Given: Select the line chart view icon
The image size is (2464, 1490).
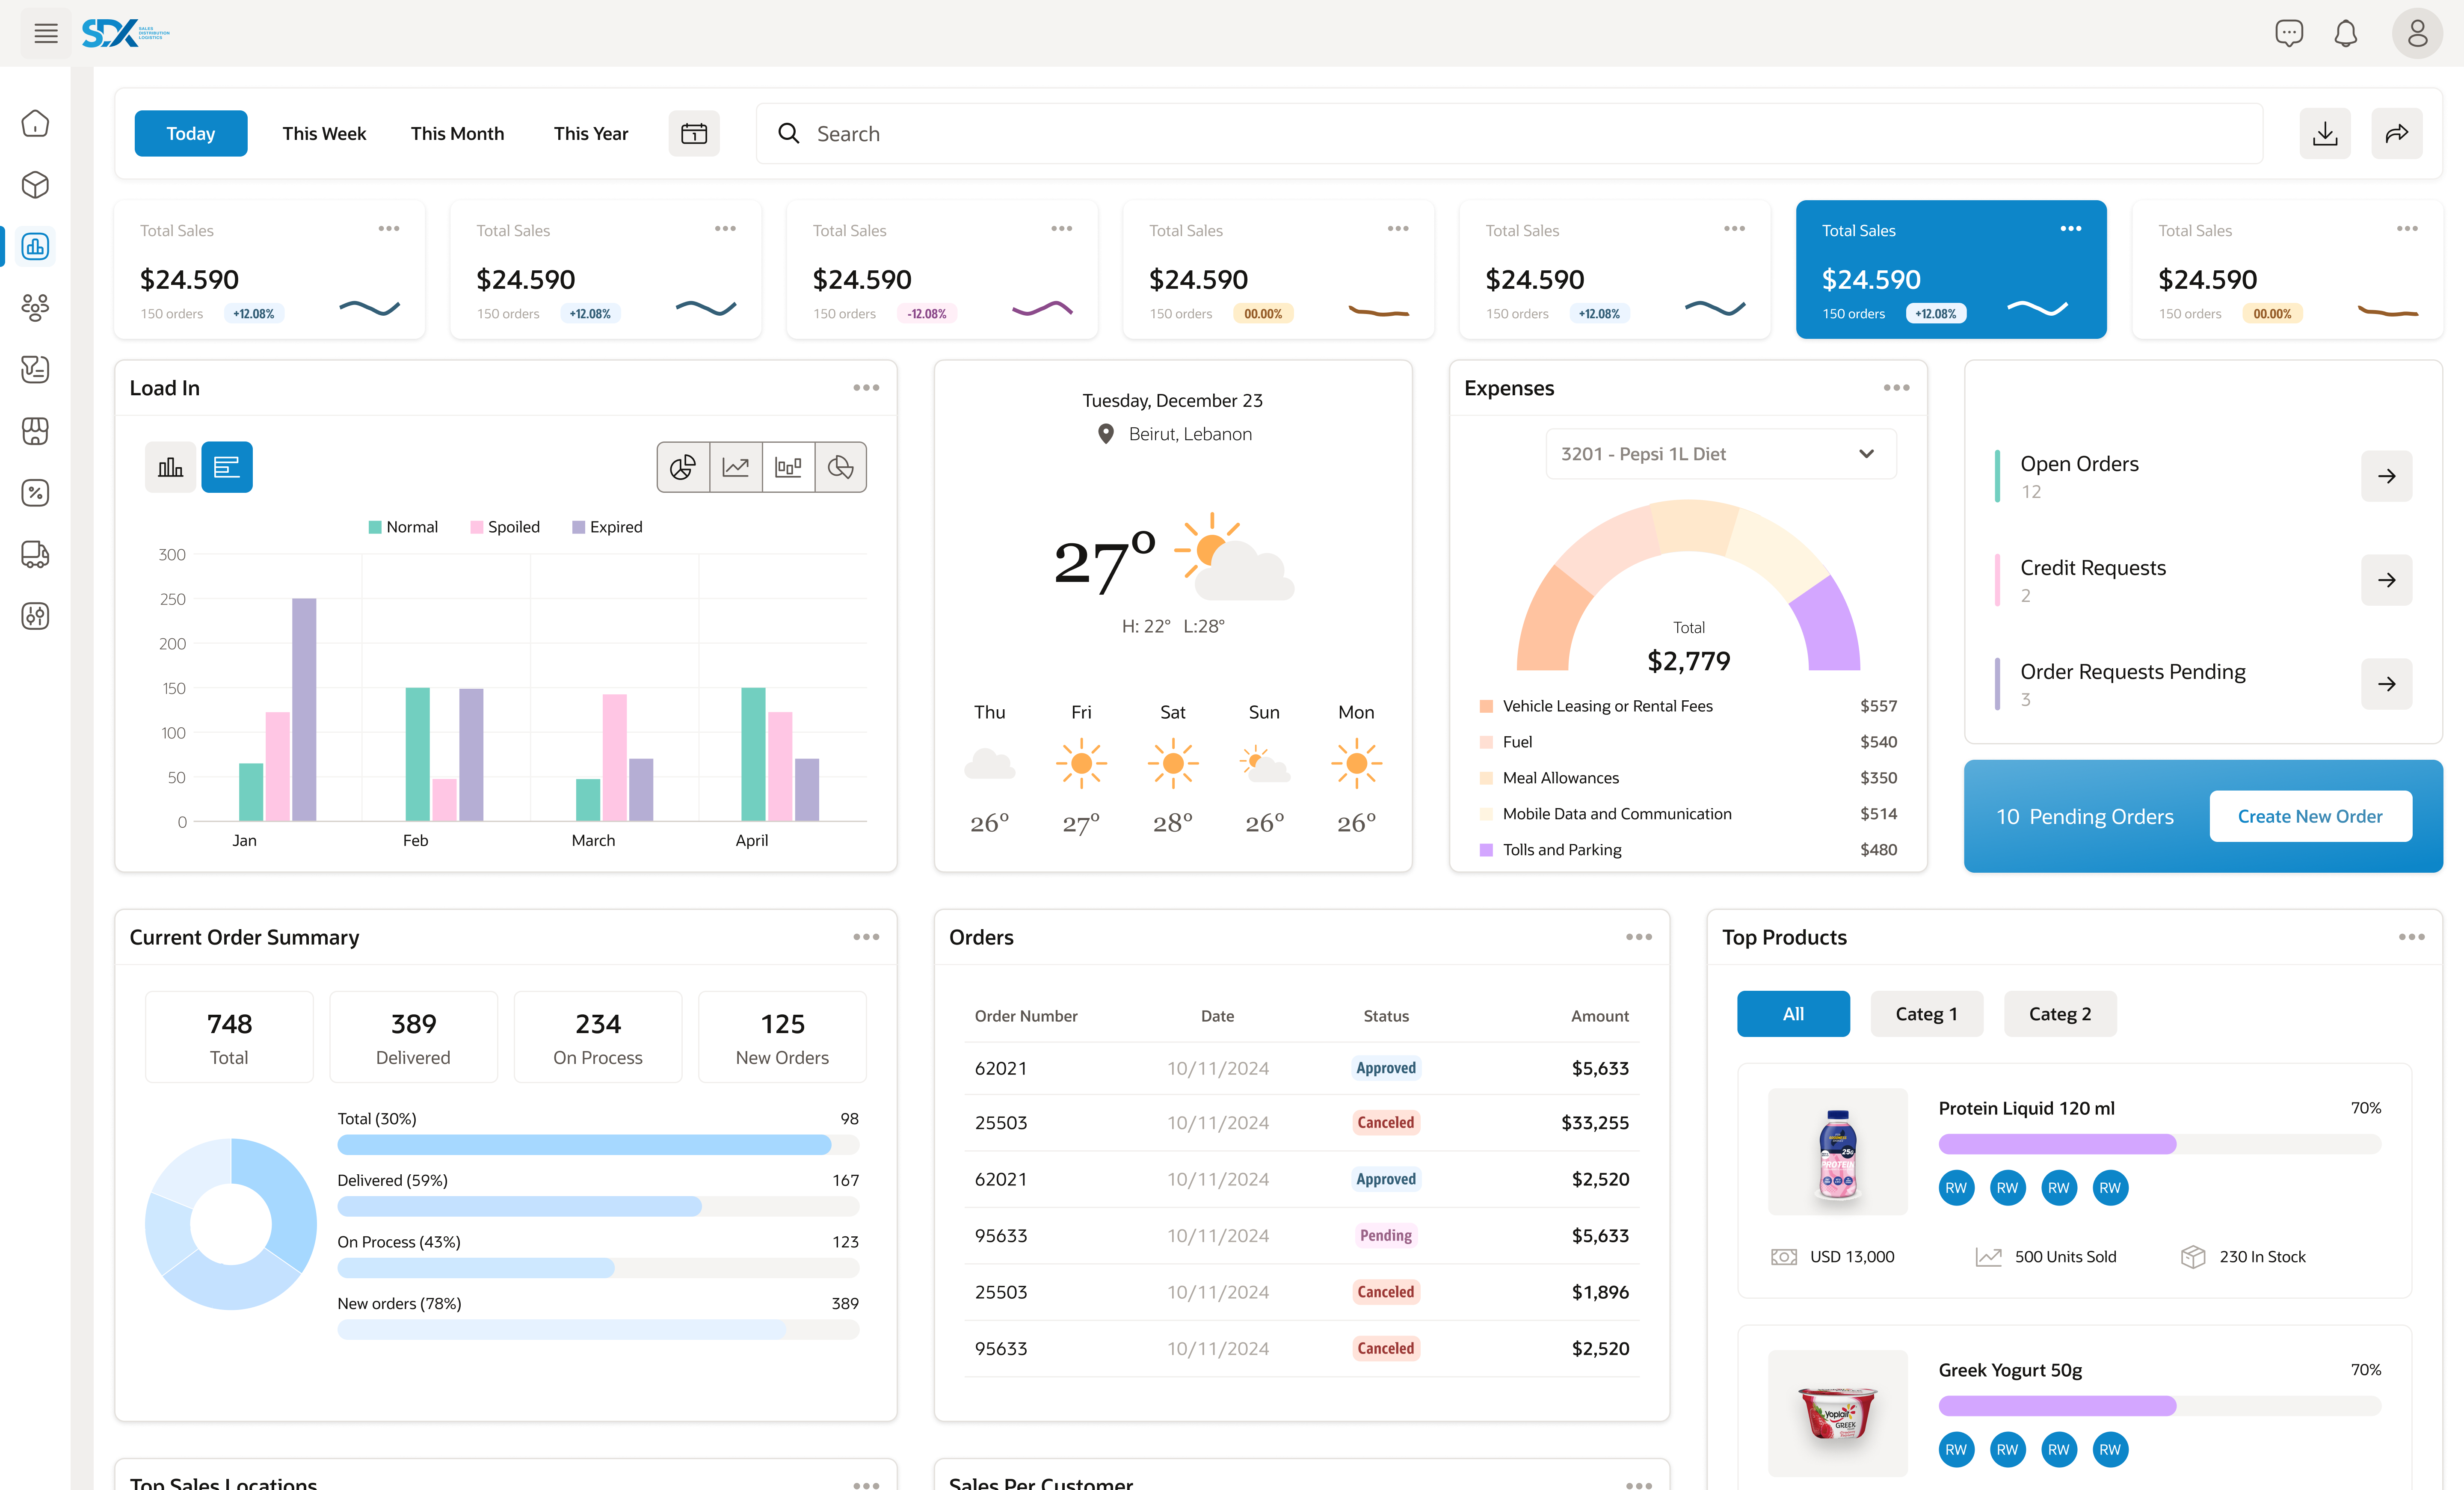Looking at the screenshot, I should pyautogui.click(x=736, y=467).
